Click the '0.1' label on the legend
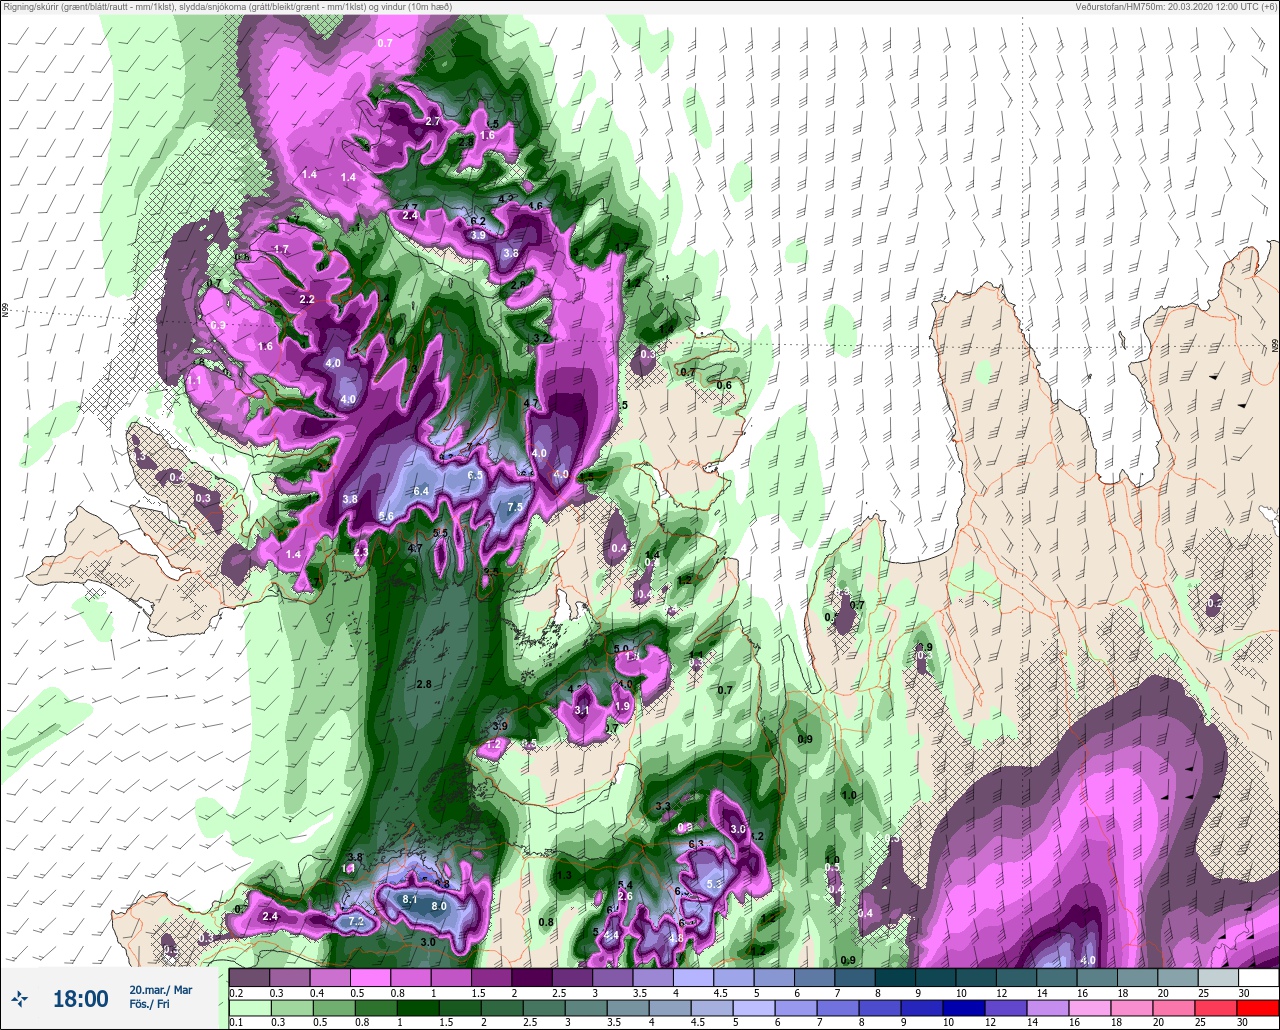1280x1030 pixels. pos(235,1022)
